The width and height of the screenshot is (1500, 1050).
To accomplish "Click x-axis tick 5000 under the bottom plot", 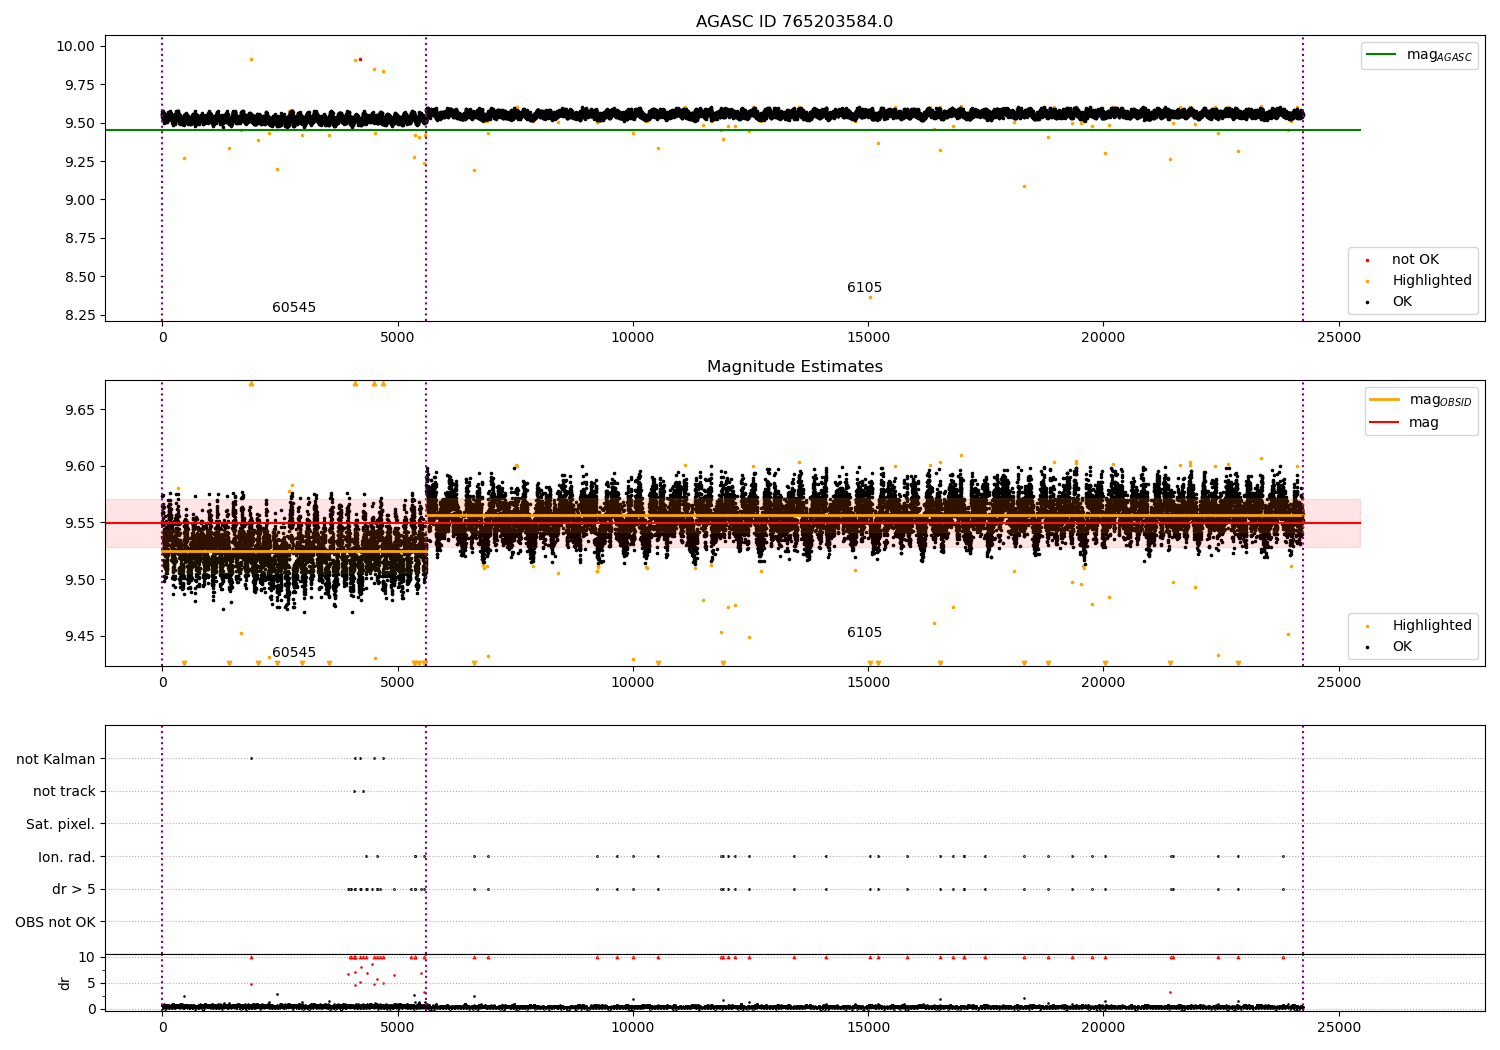I will pyautogui.click(x=398, y=1027).
